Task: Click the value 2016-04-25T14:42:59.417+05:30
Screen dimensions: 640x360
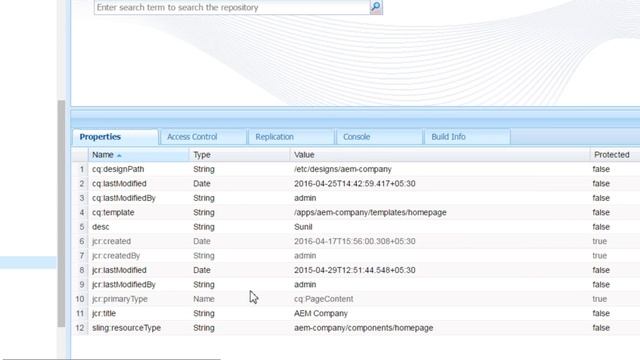Action: 355,184
